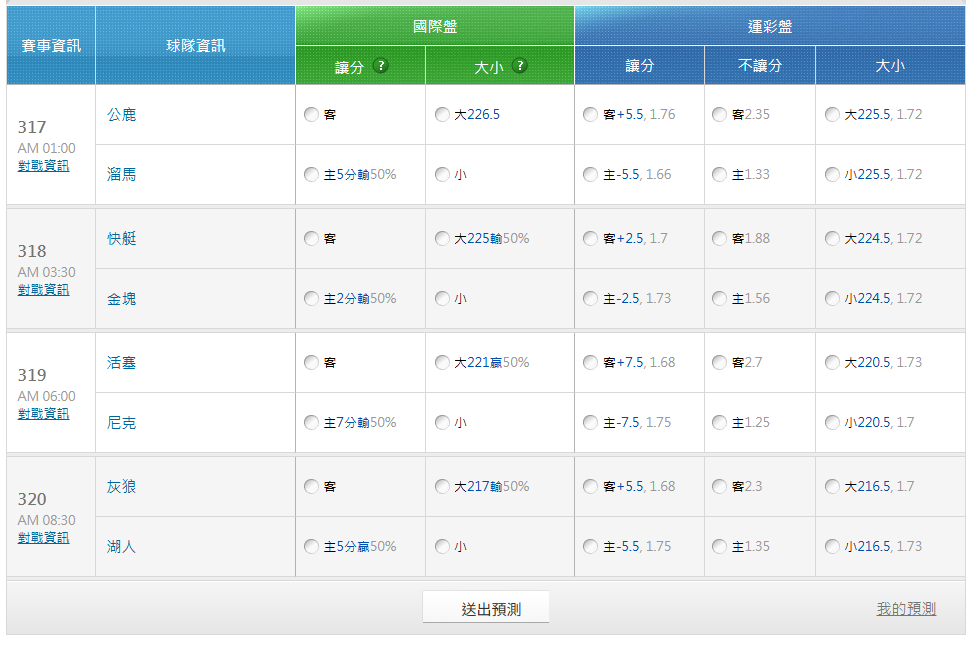Open the help icon beside 大小 in 國際盤
This screenshot has height=645, width=971.
click(520, 66)
